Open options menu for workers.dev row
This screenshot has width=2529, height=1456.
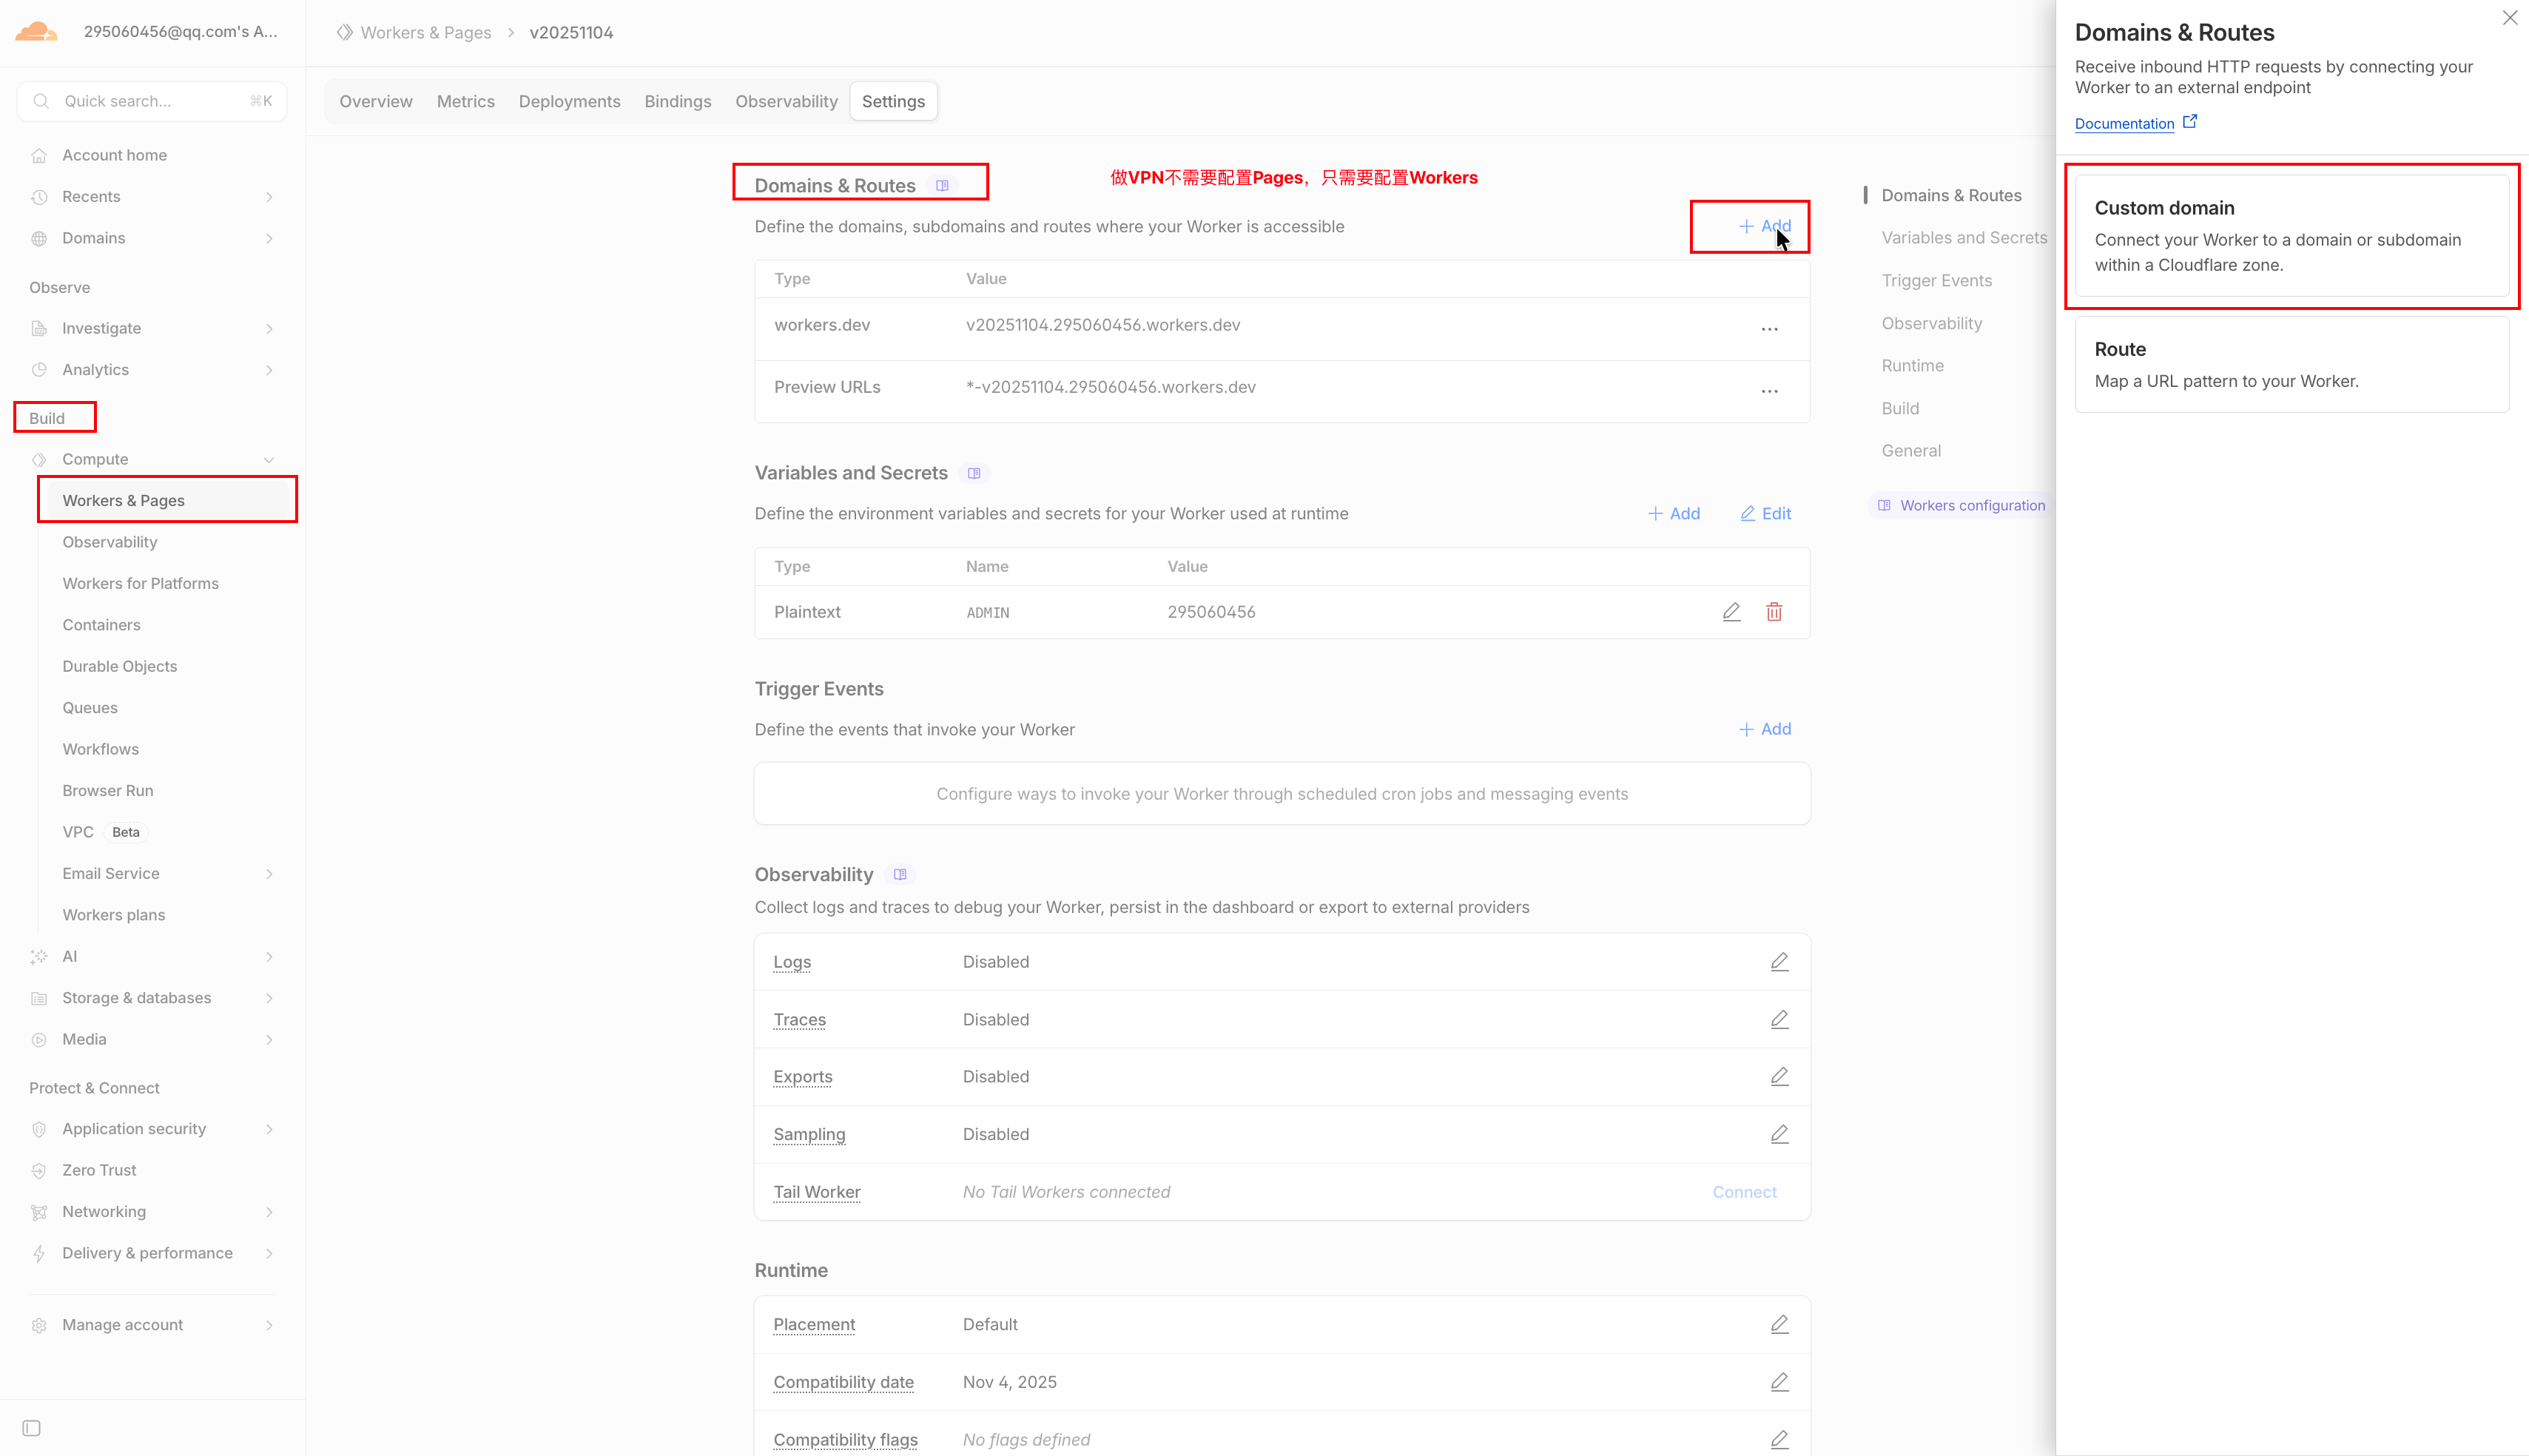click(x=1769, y=329)
